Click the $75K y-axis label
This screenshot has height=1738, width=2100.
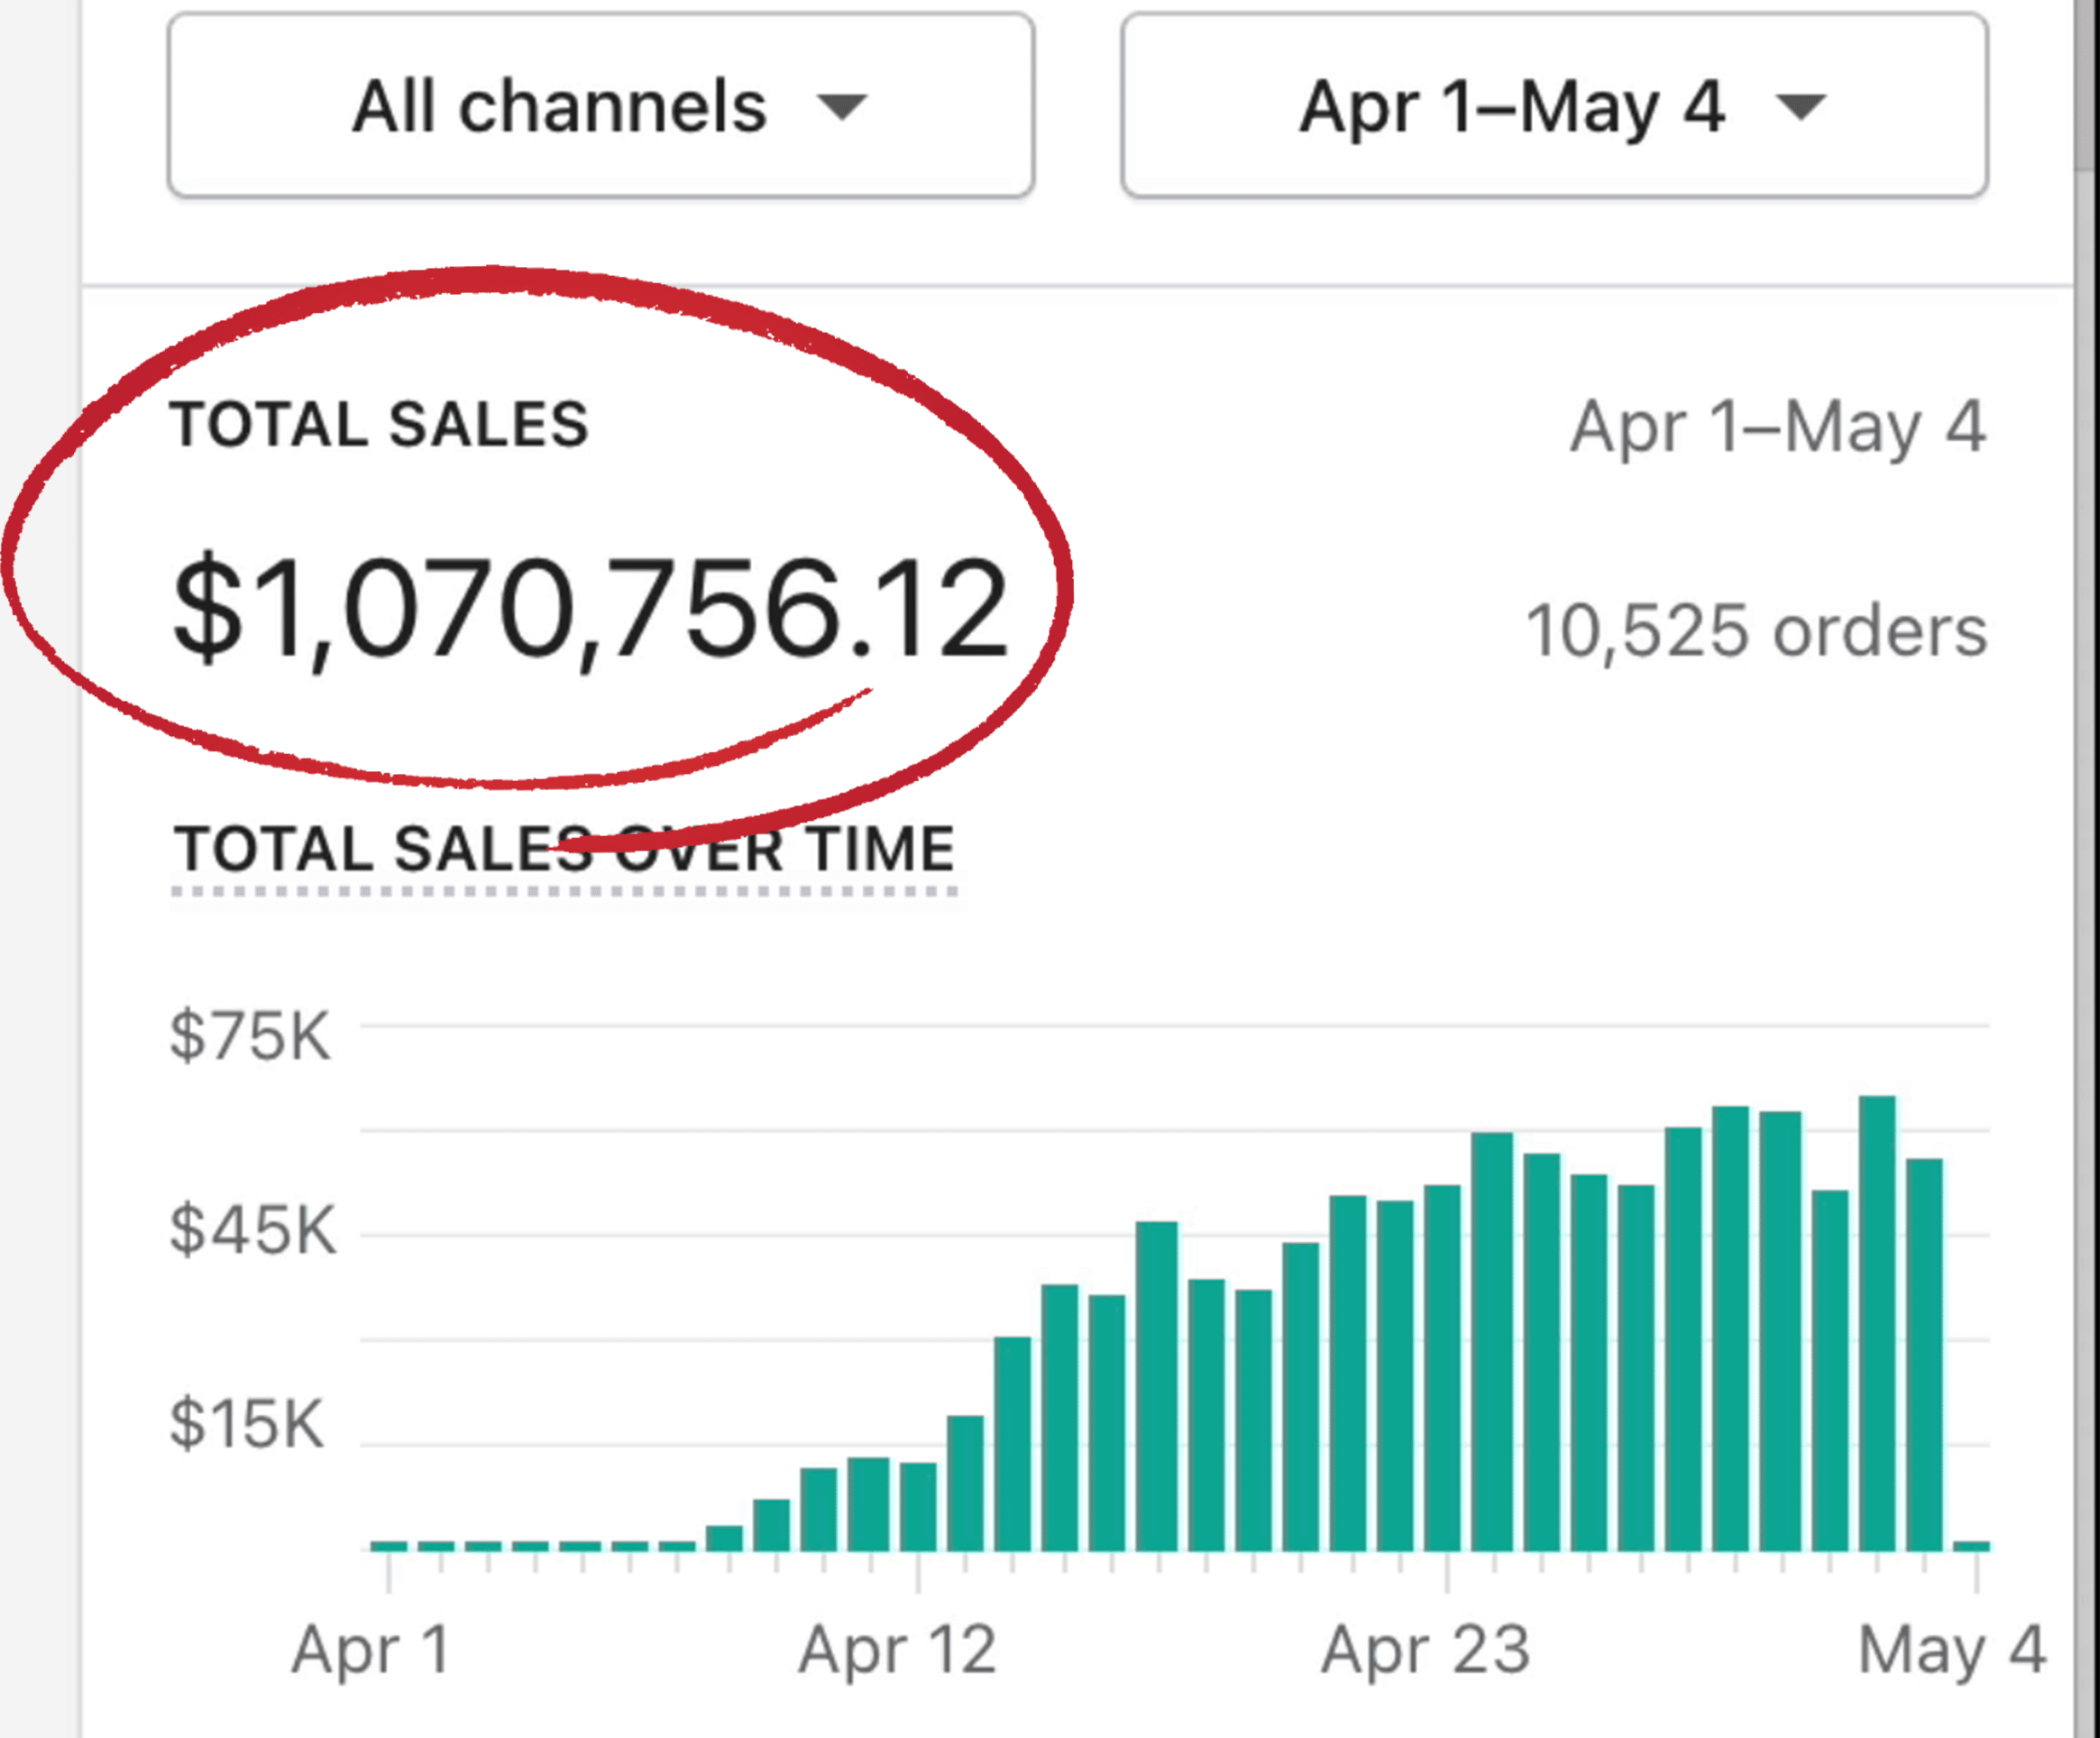point(250,1036)
